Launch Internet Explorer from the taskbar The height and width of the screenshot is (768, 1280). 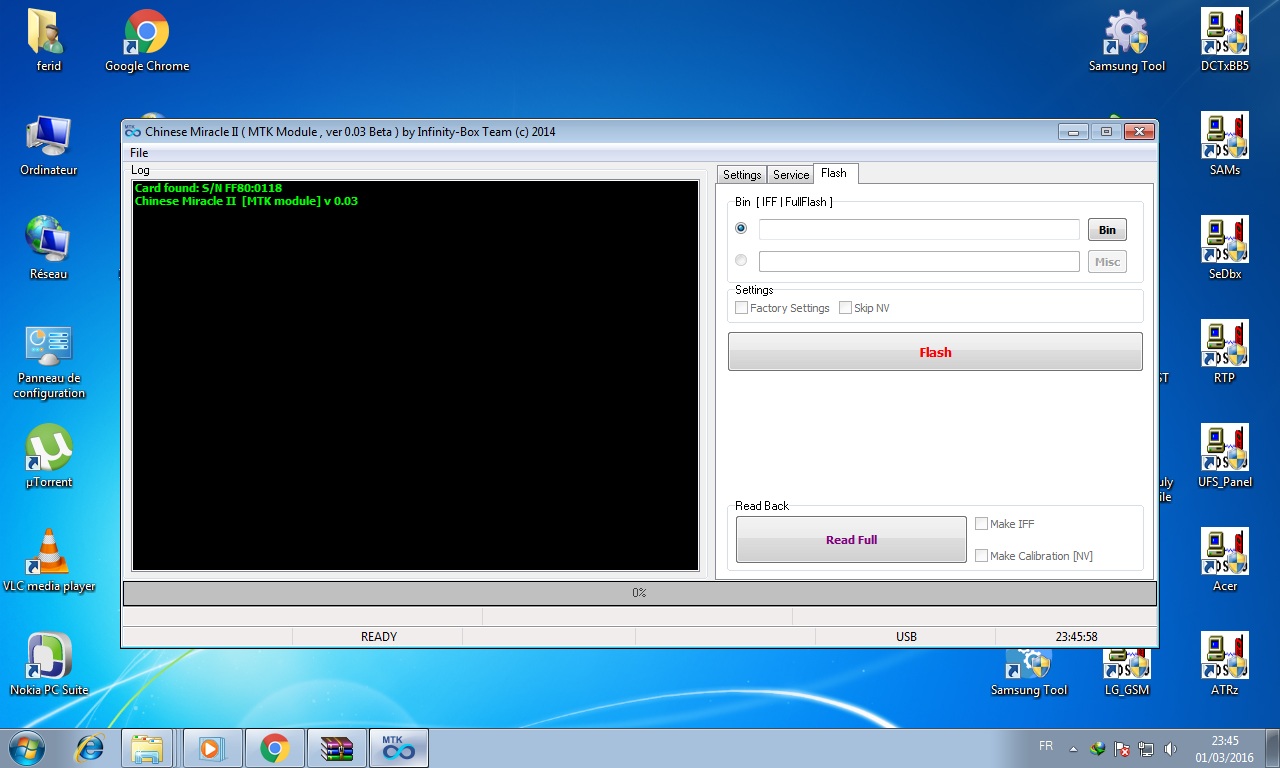90,747
